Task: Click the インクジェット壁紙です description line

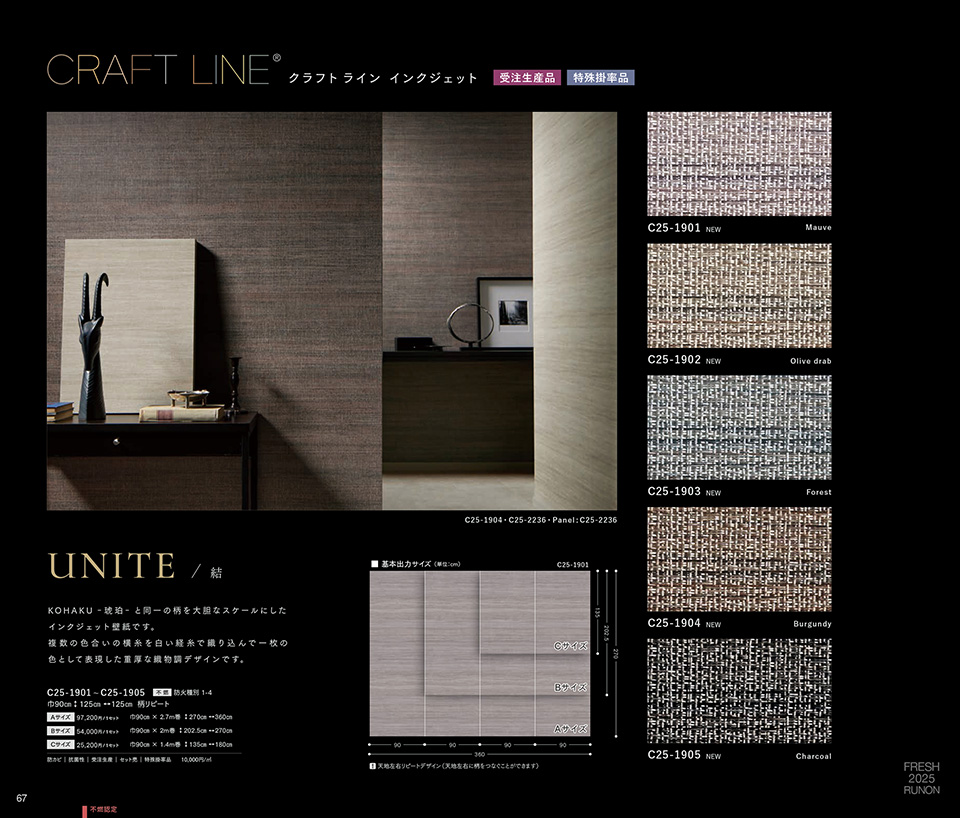Action: pyautogui.click(x=103, y=627)
